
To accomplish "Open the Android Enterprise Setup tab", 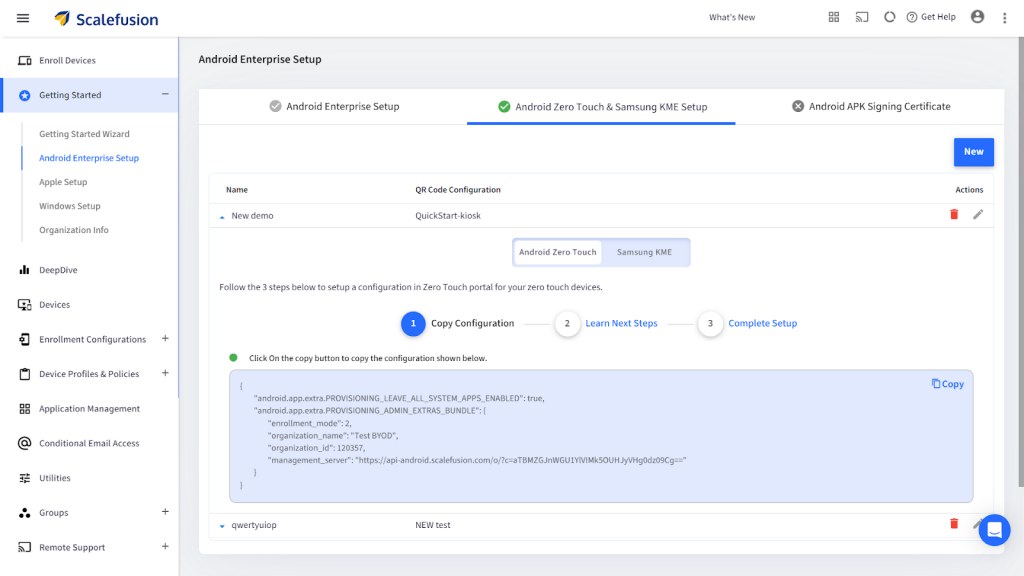I will click(x=334, y=107).
